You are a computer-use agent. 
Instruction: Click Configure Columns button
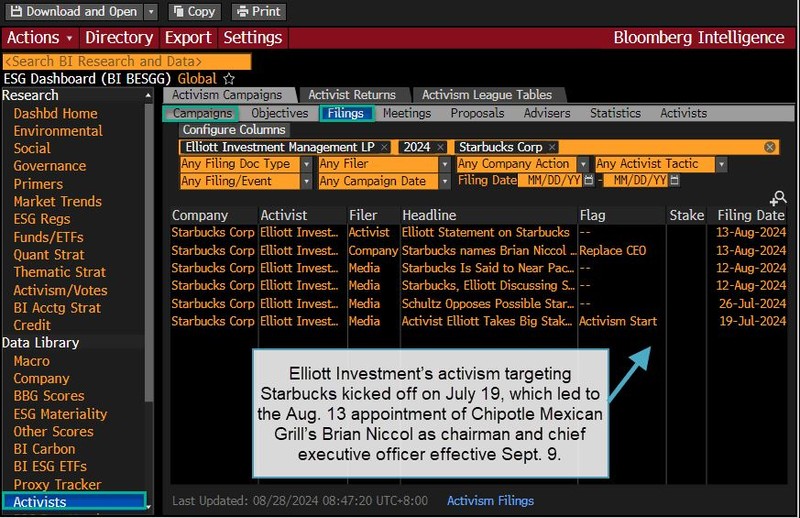pyautogui.click(x=234, y=130)
